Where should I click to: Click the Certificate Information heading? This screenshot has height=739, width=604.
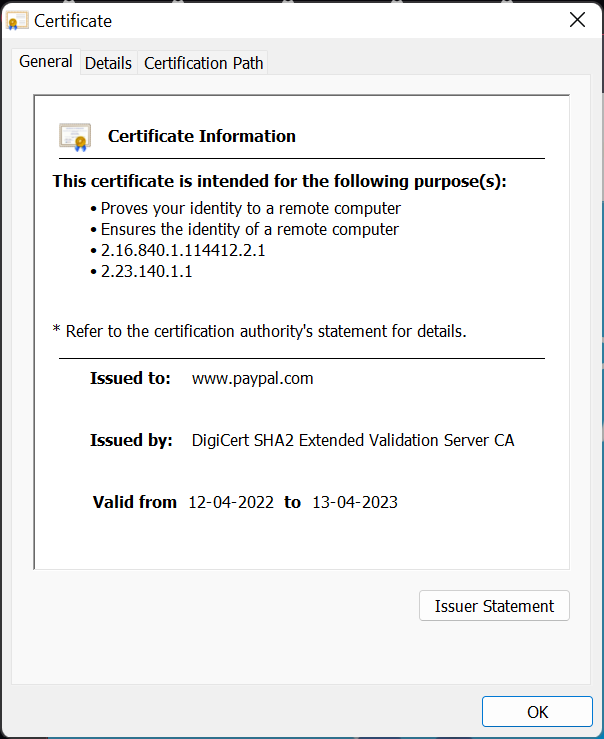click(x=202, y=136)
